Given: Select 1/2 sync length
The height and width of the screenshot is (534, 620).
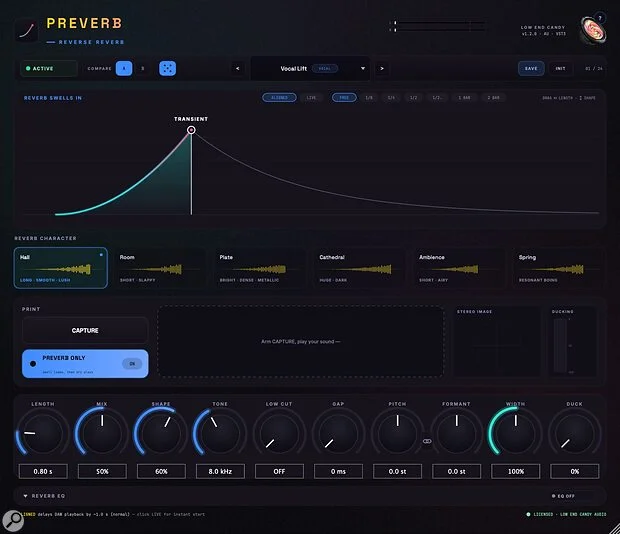Looking at the screenshot, I should 414,98.
